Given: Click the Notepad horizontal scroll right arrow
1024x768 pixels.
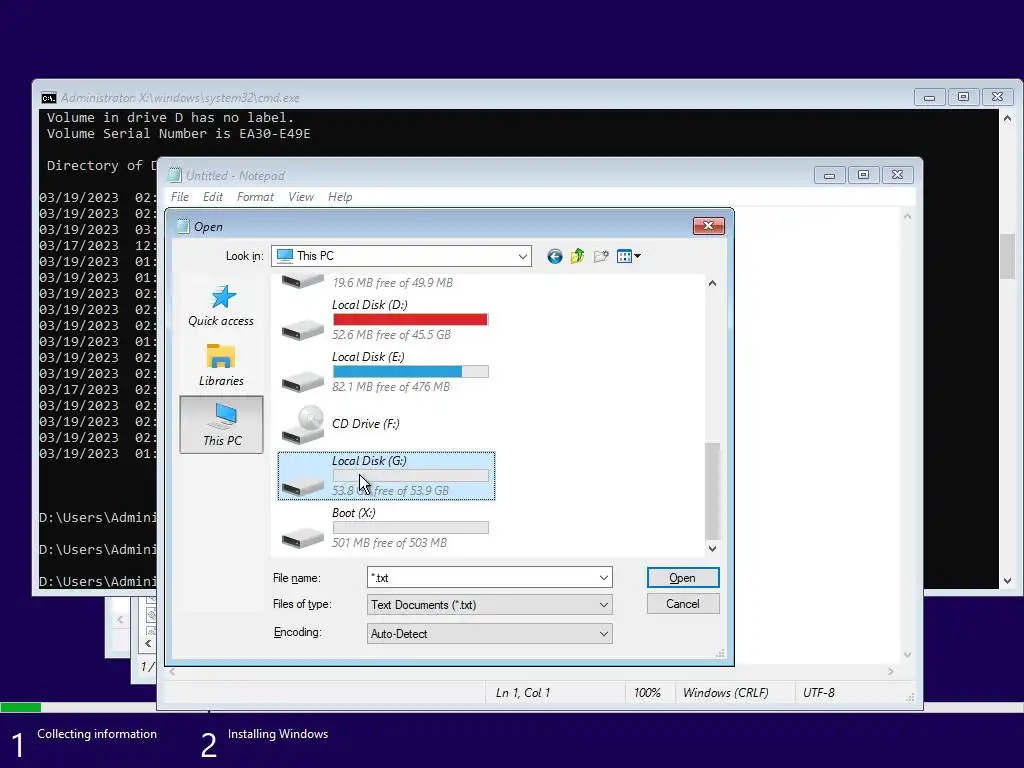Looking at the screenshot, I should click(x=891, y=671).
